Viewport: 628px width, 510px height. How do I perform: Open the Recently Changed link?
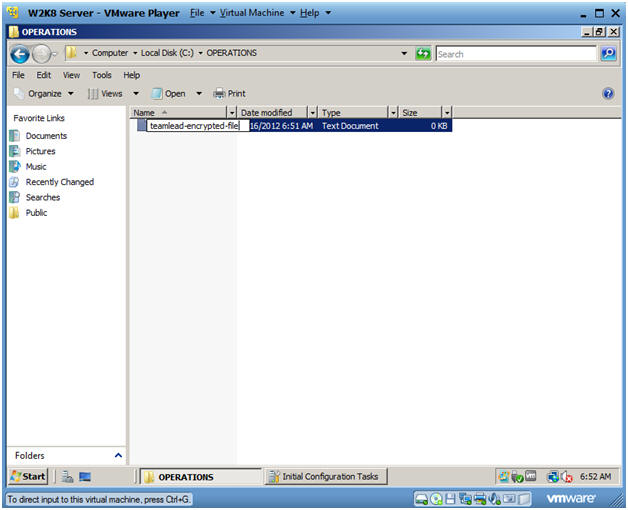(x=60, y=182)
